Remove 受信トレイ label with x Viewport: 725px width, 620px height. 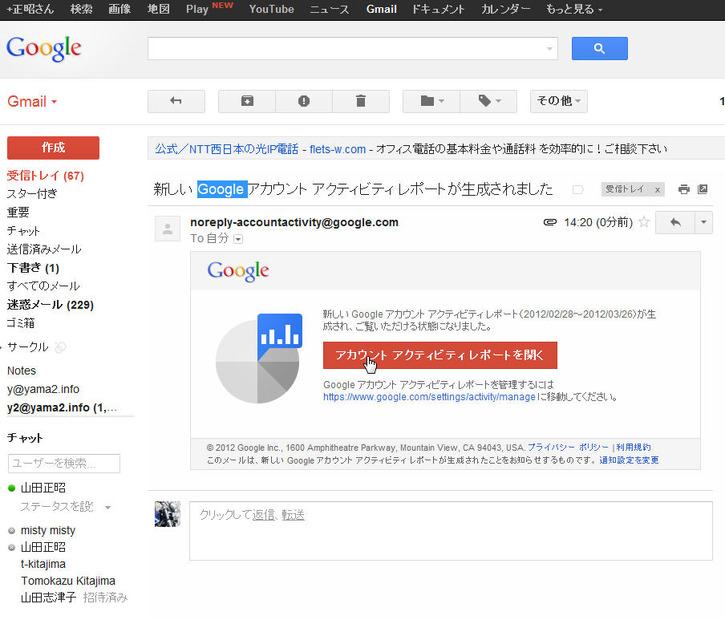click(x=657, y=190)
